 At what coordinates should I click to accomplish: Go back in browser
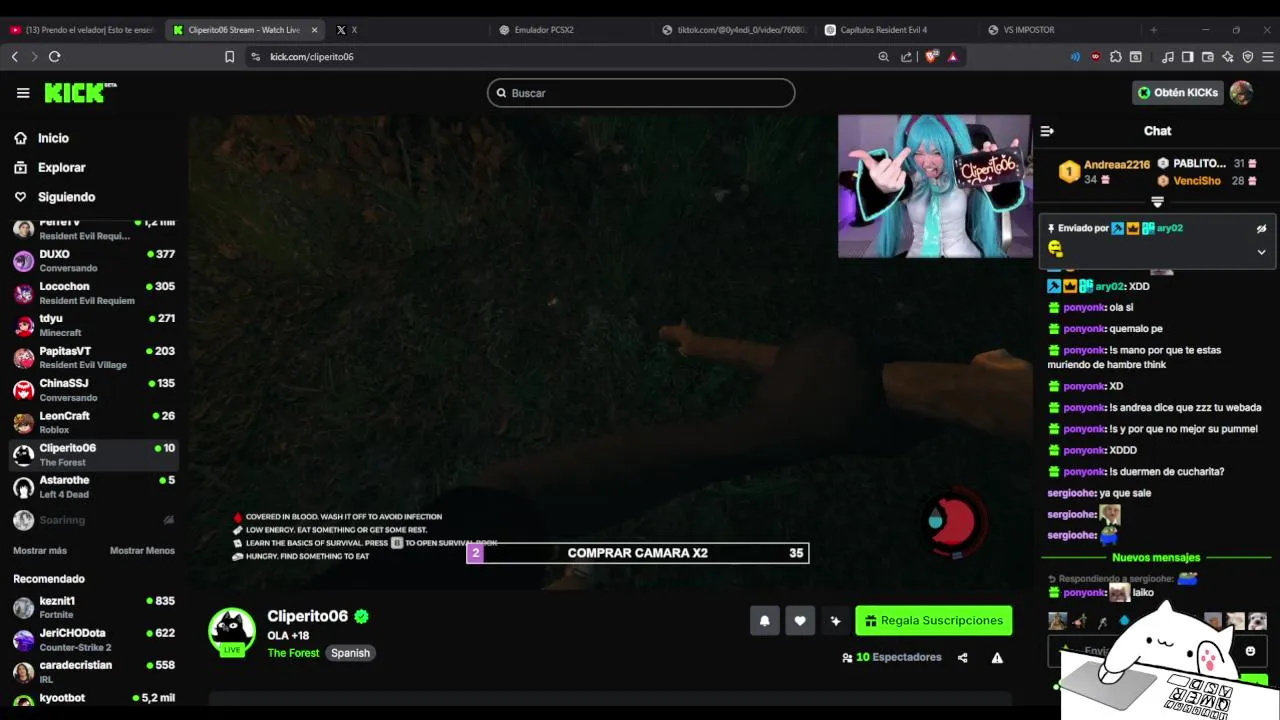pos(14,57)
